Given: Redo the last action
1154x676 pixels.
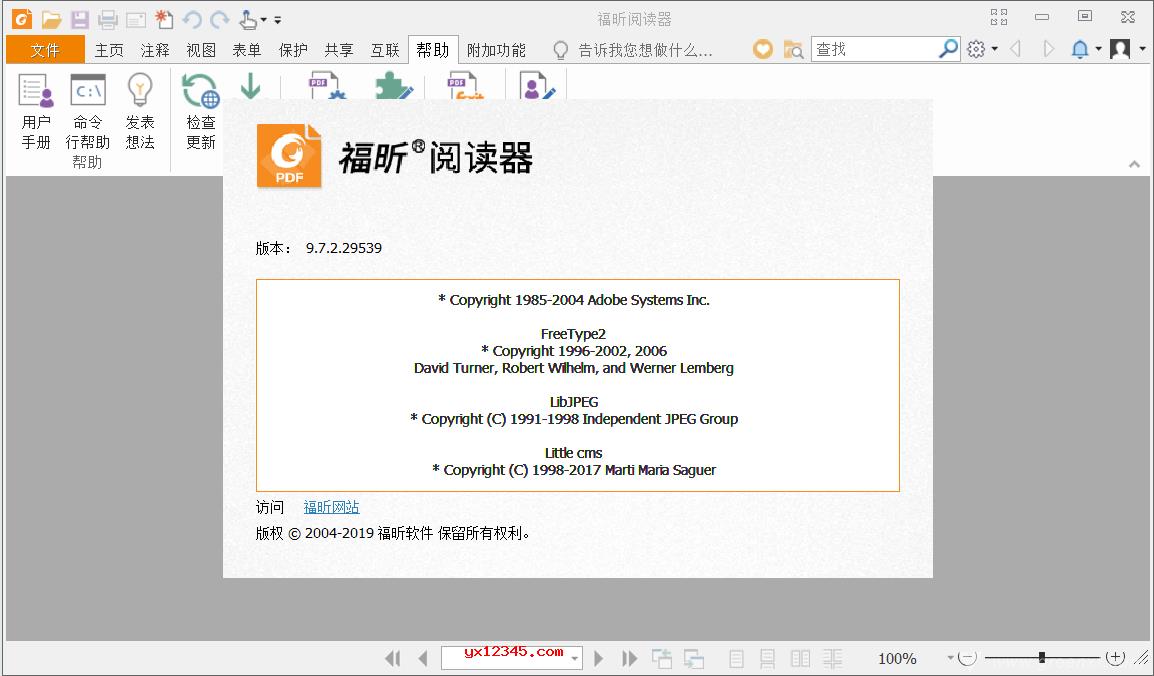Looking at the screenshot, I should [219, 20].
